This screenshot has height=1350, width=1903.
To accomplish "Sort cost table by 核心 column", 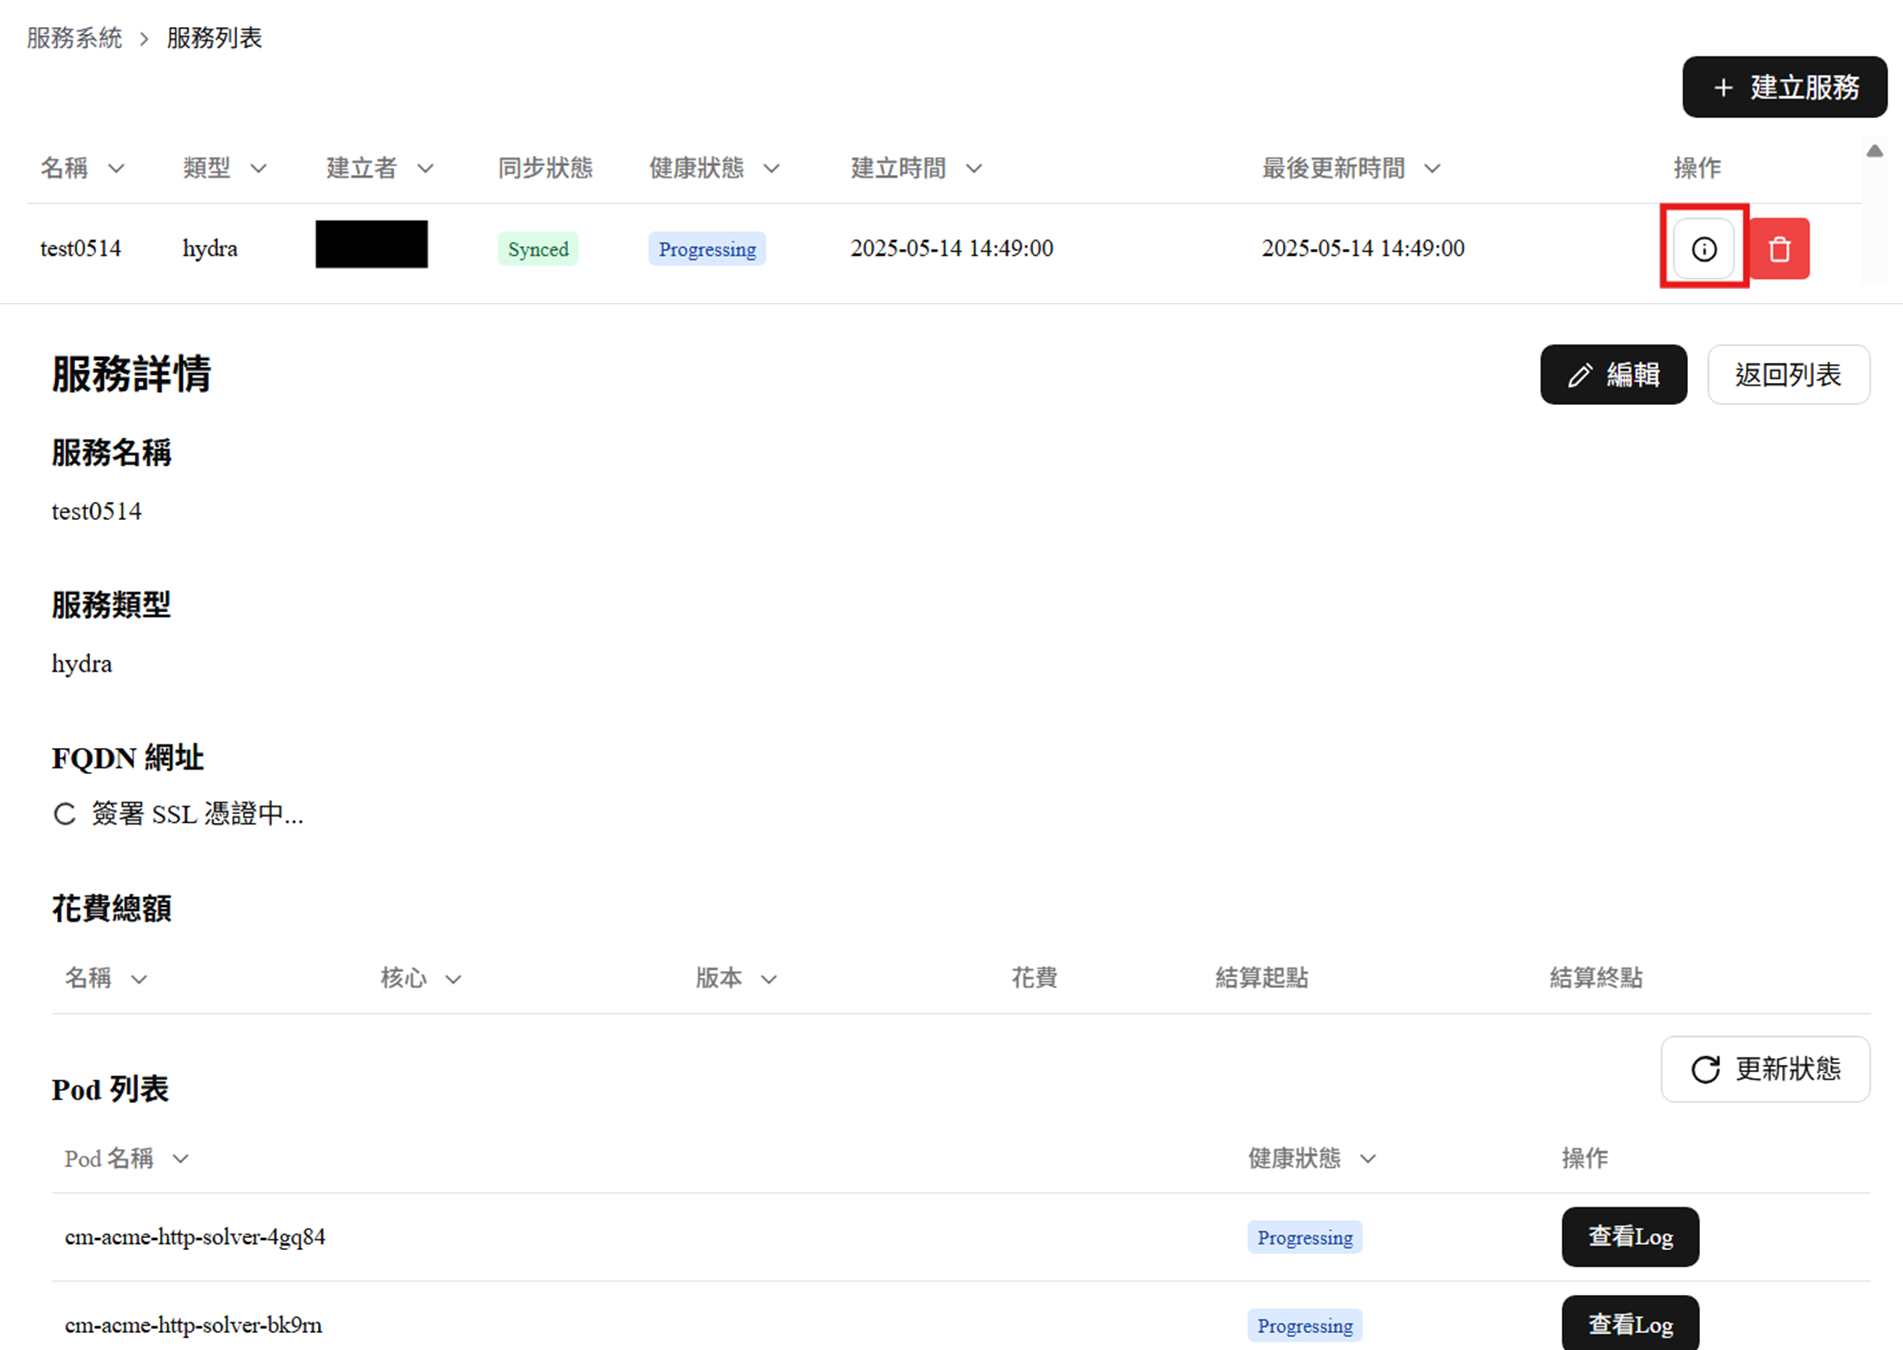I will 453,979.
